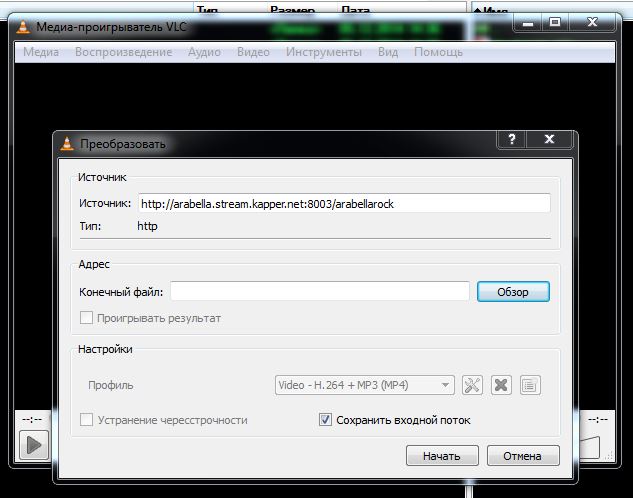The width and height of the screenshot is (633, 498).
Task: Minimize the VLC main window
Action: [528, 22]
